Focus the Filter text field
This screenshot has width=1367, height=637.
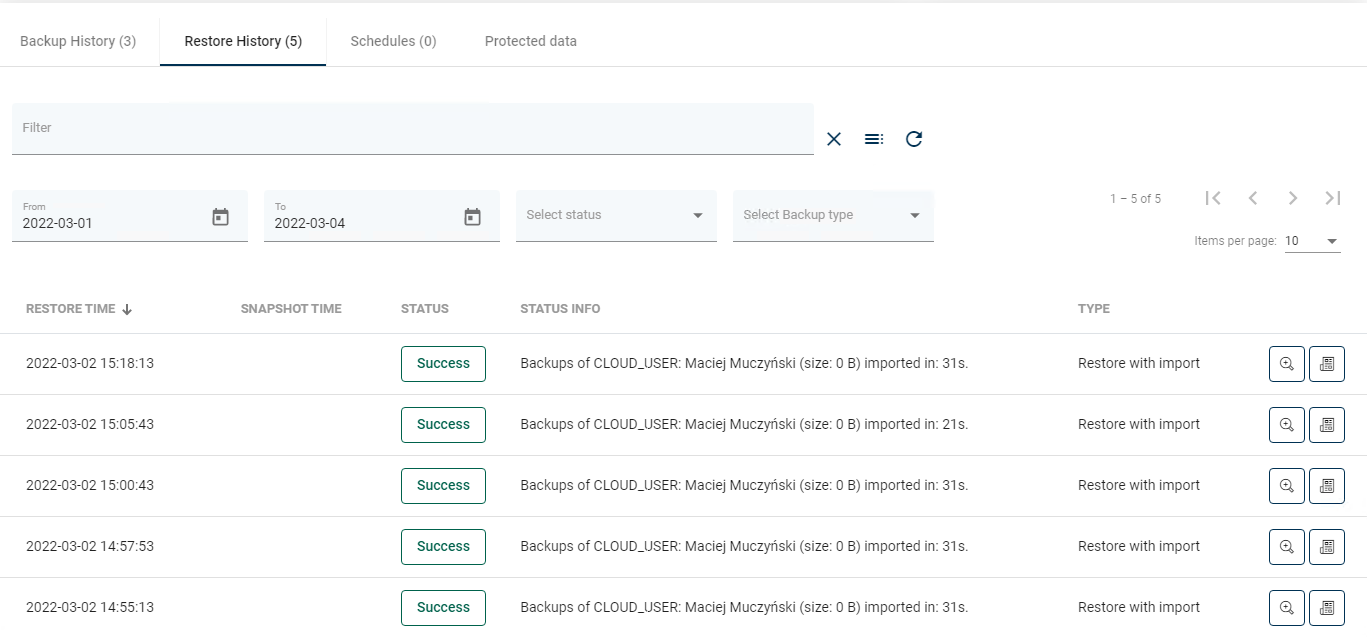point(412,129)
